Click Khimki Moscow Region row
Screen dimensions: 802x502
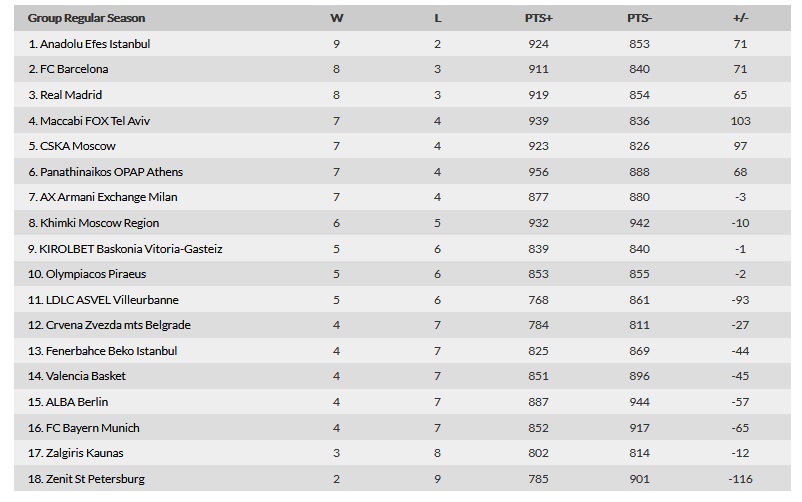[402, 223]
